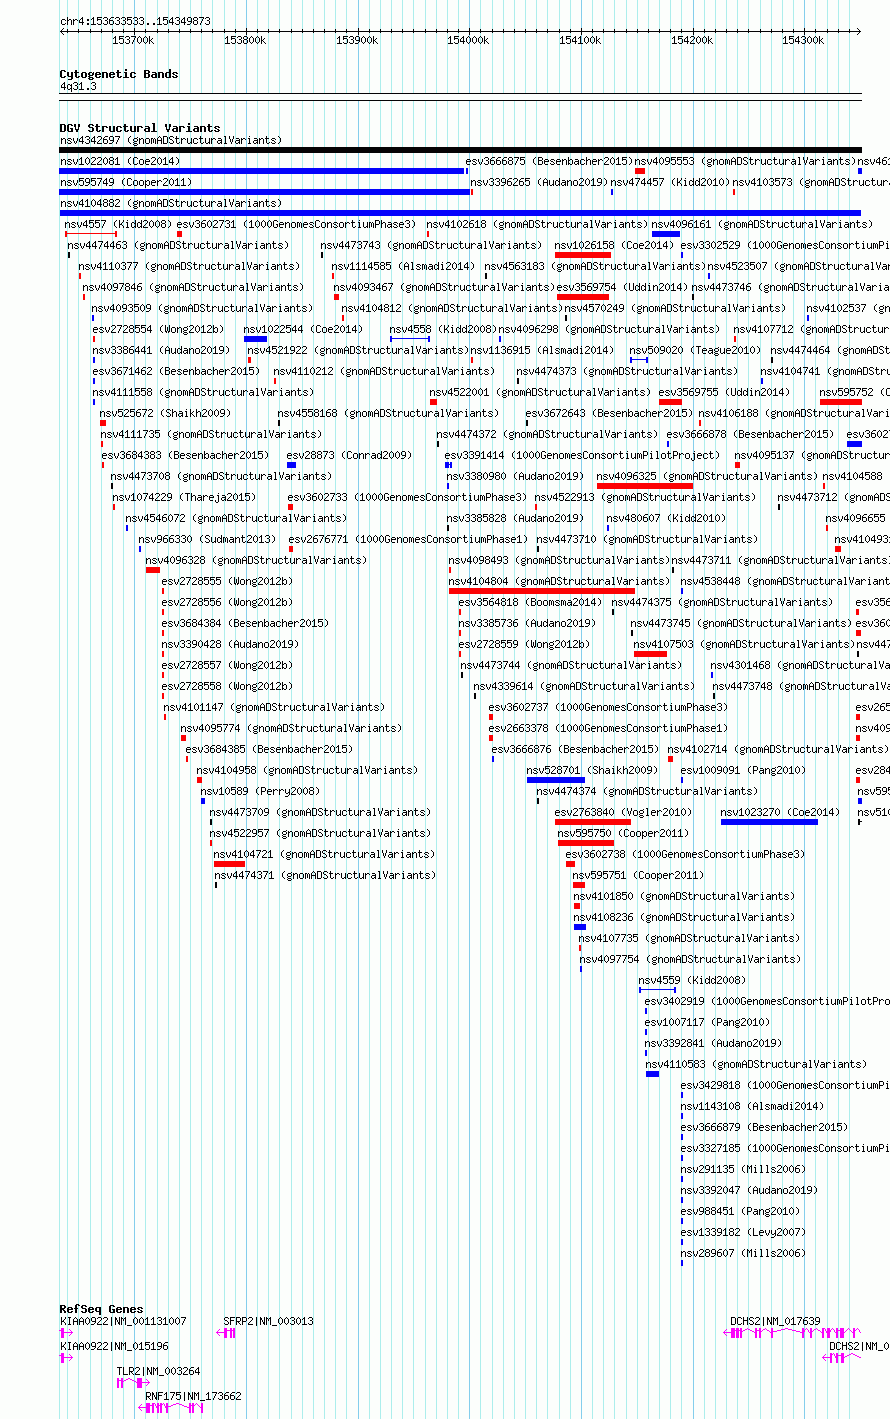
Task: Select nsv480607 (Kidd2010) variant
Action: click(666, 518)
